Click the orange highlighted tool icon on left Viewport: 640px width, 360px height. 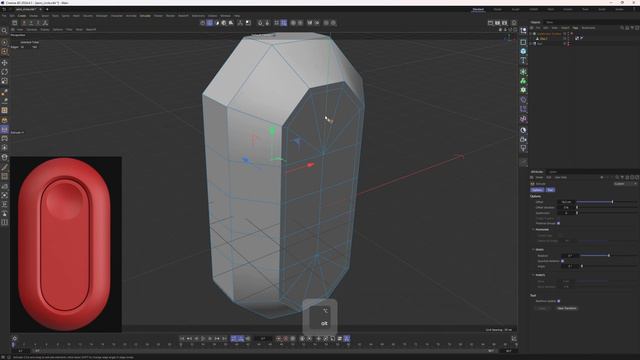point(4,52)
